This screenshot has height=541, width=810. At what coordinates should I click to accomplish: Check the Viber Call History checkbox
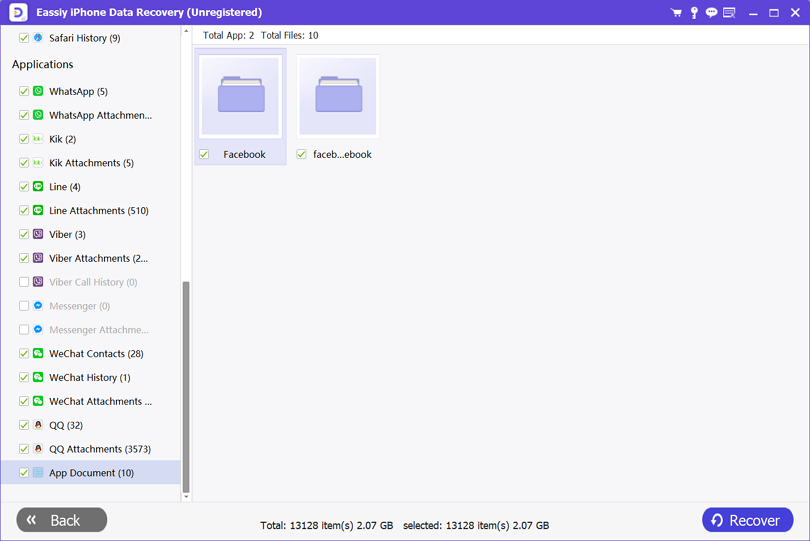(x=24, y=282)
